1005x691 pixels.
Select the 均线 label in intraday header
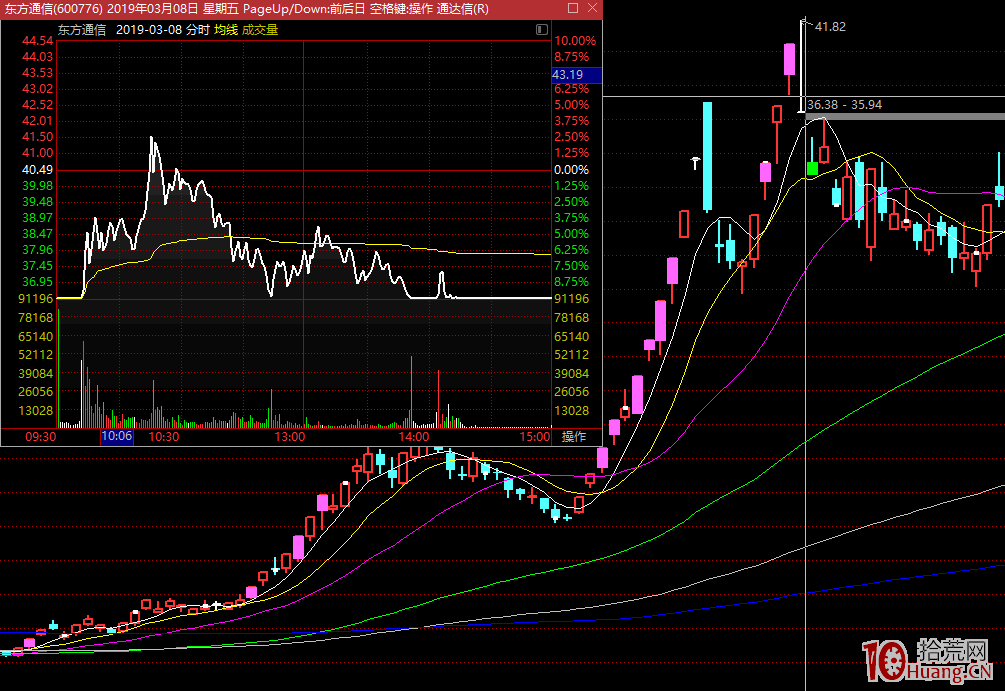225,30
